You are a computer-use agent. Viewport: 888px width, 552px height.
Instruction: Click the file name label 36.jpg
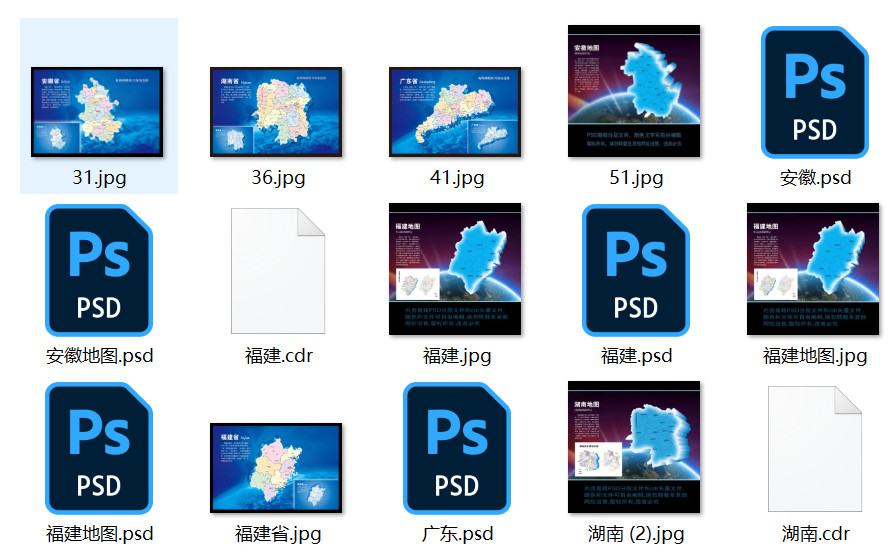click(278, 178)
